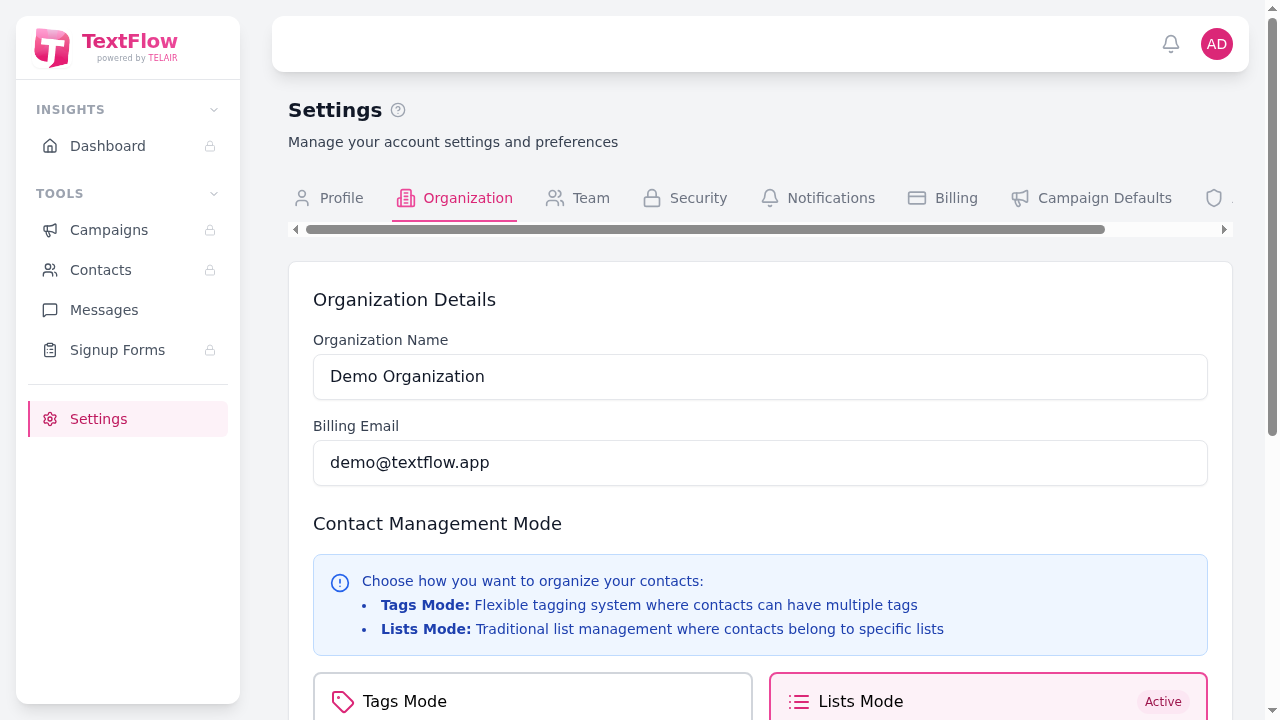The width and height of the screenshot is (1280, 720).
Task: Collapse the INSIGHTS section
Action: 213,109
